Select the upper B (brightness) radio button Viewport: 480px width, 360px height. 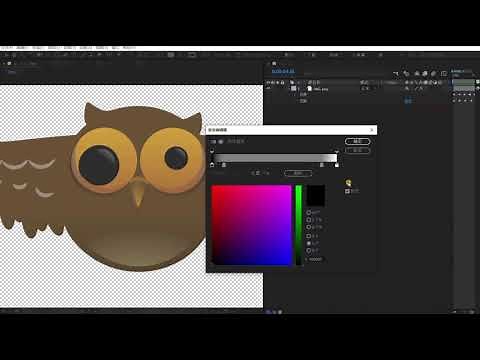pos(309,227)
